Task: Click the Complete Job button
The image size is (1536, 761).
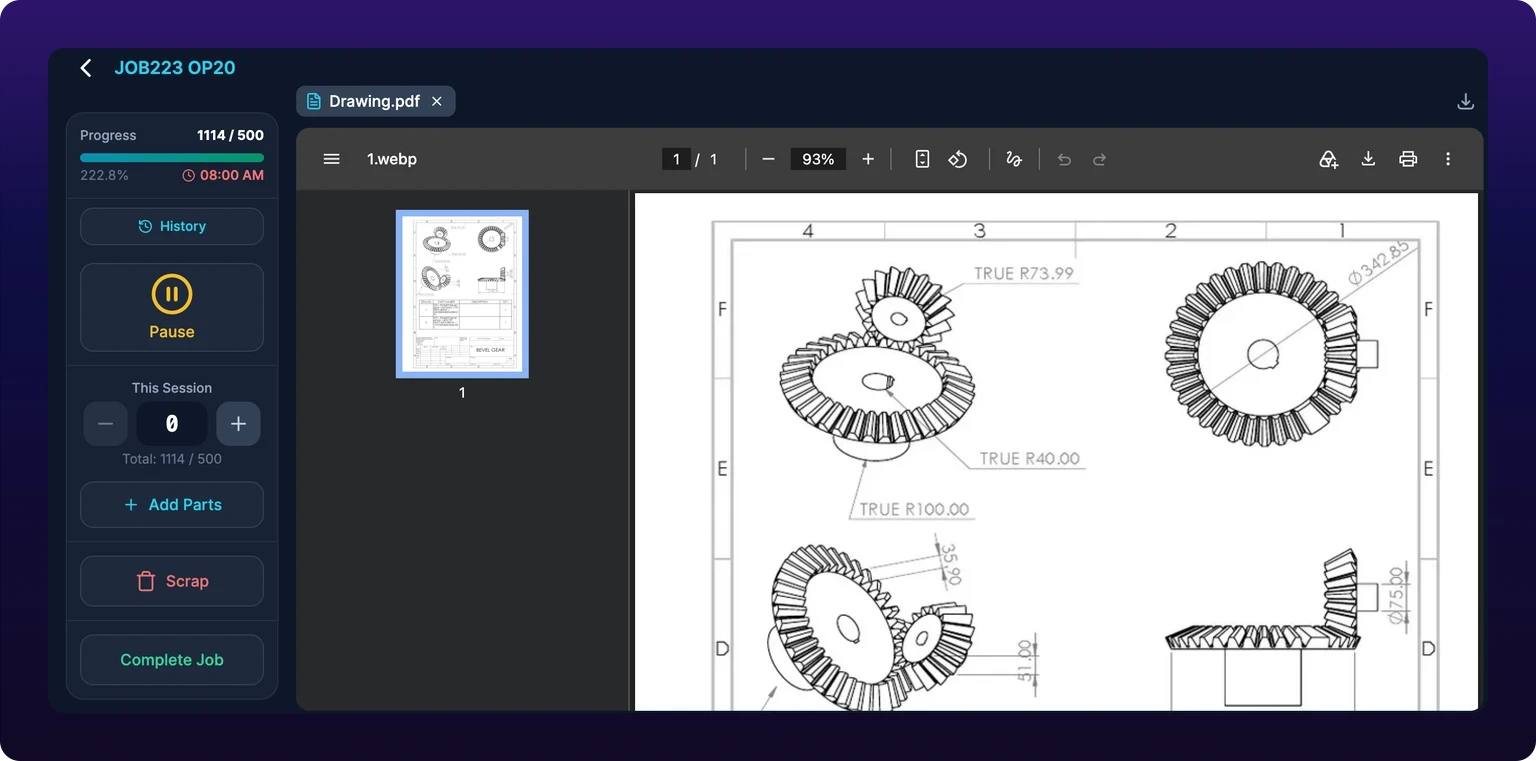Action: (172, 660)
